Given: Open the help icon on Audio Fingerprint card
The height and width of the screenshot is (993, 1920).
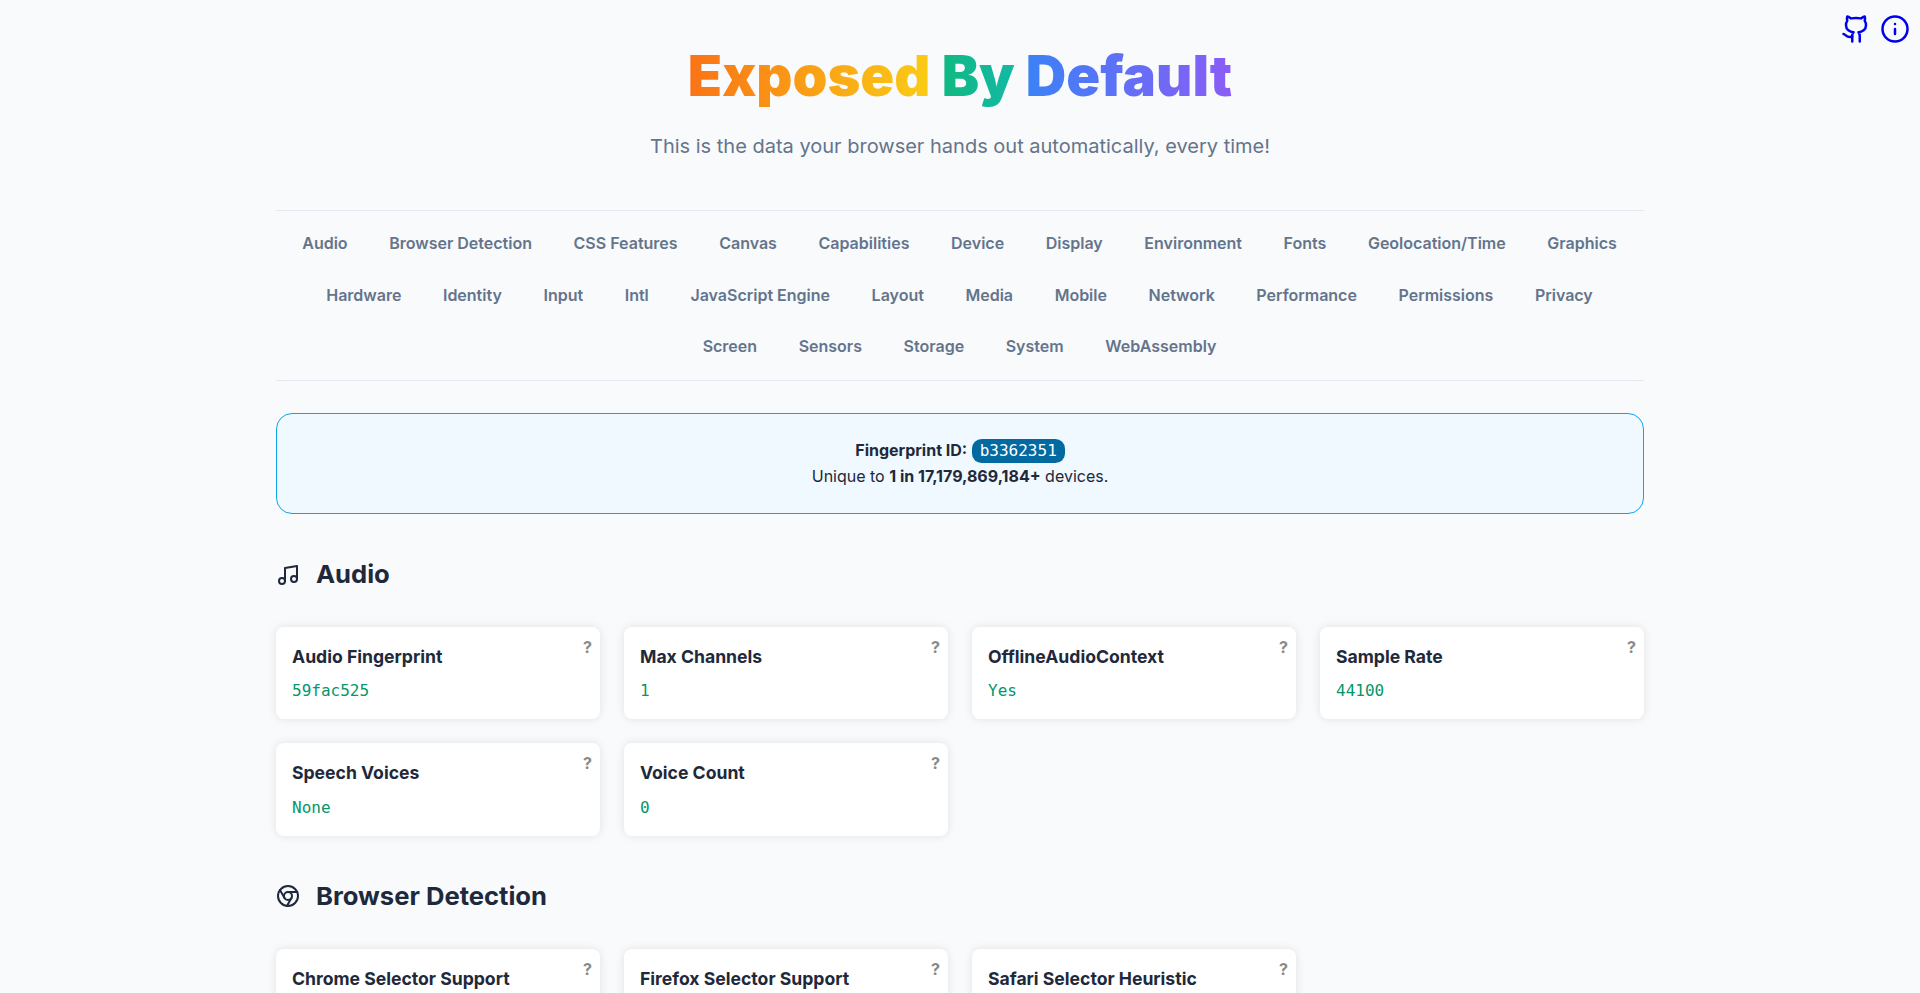Looking at the screenshot, I should pos(587,647).
